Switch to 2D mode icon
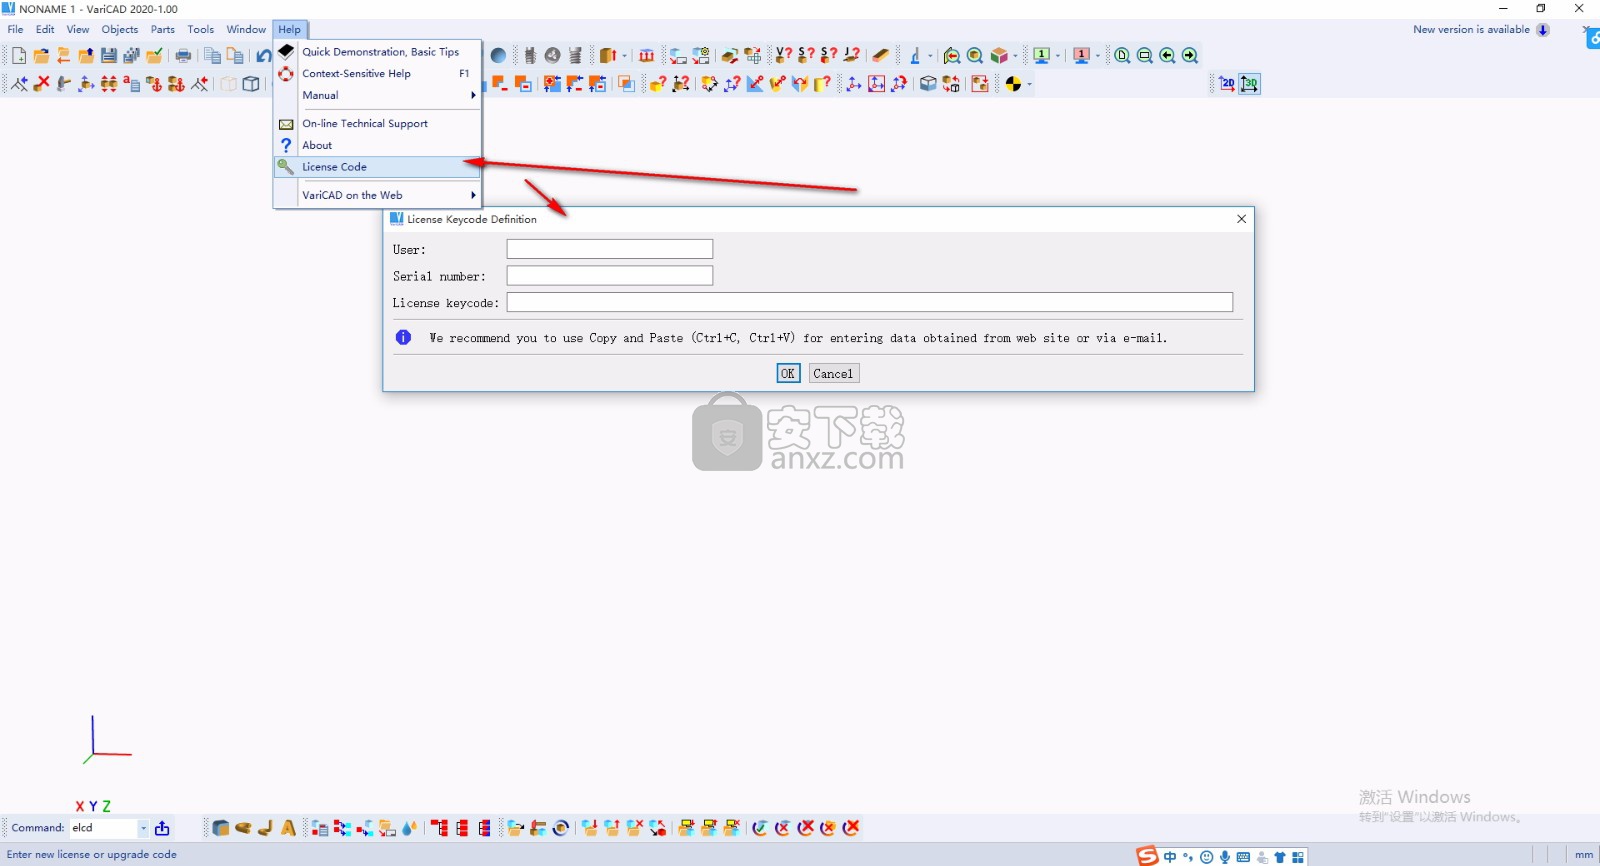The image size is (1600, 866). coord(1227,84)
